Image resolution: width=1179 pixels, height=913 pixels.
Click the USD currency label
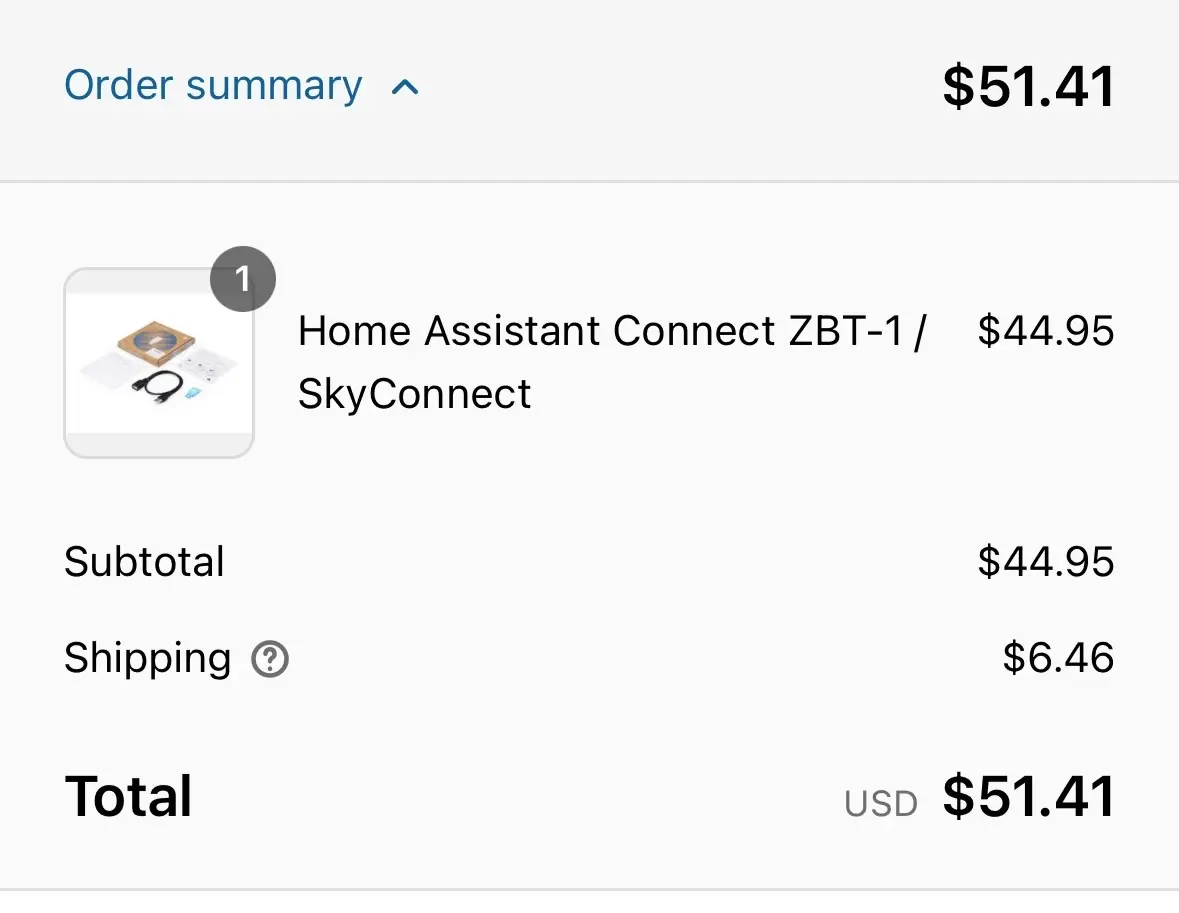(x=880, y=804)
